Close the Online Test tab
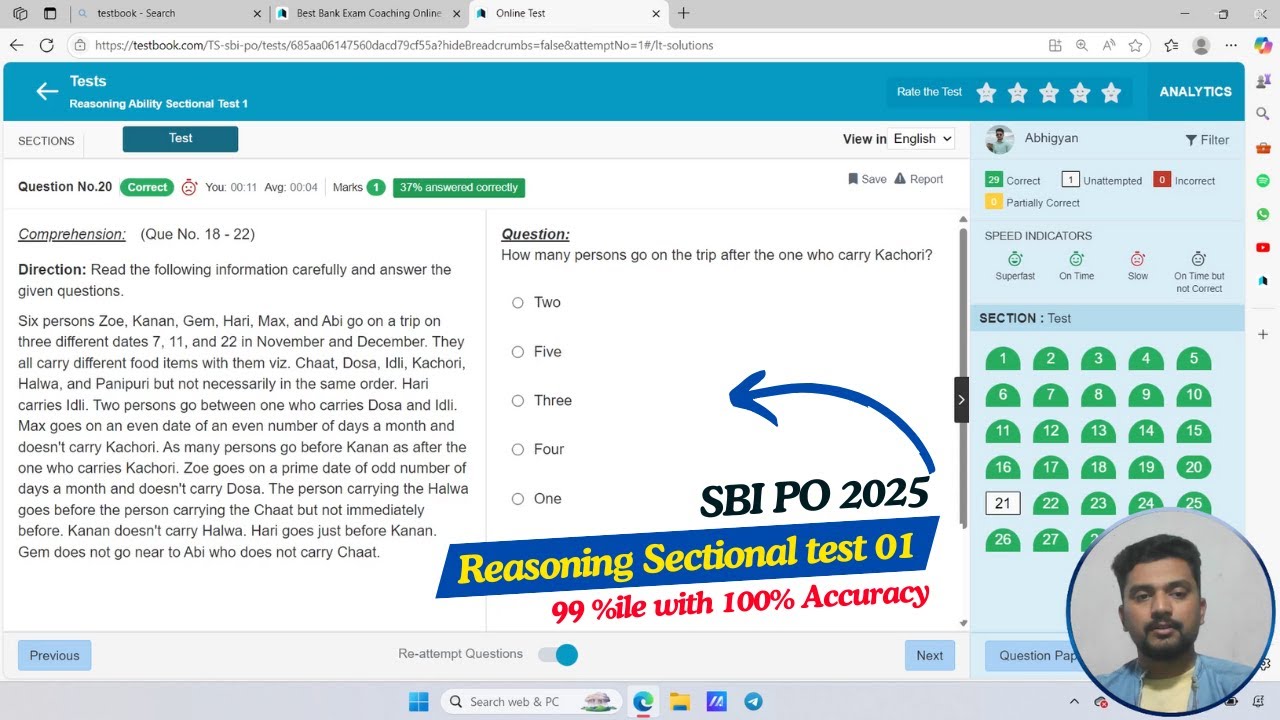 coord(657,14)
